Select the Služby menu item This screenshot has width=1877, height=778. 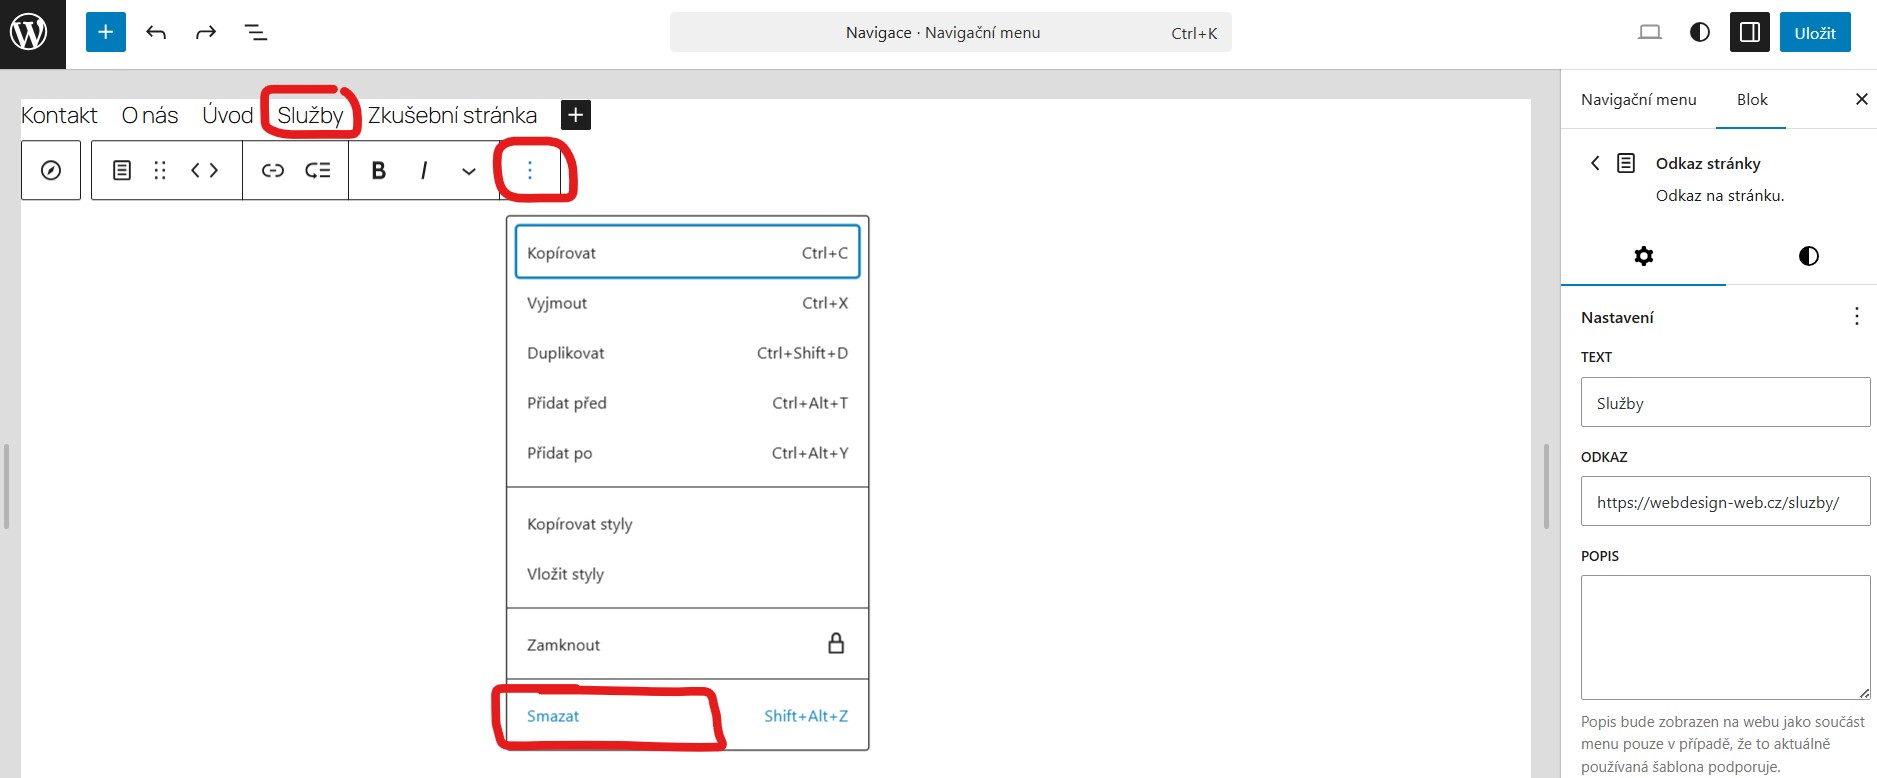coord(310,115)
